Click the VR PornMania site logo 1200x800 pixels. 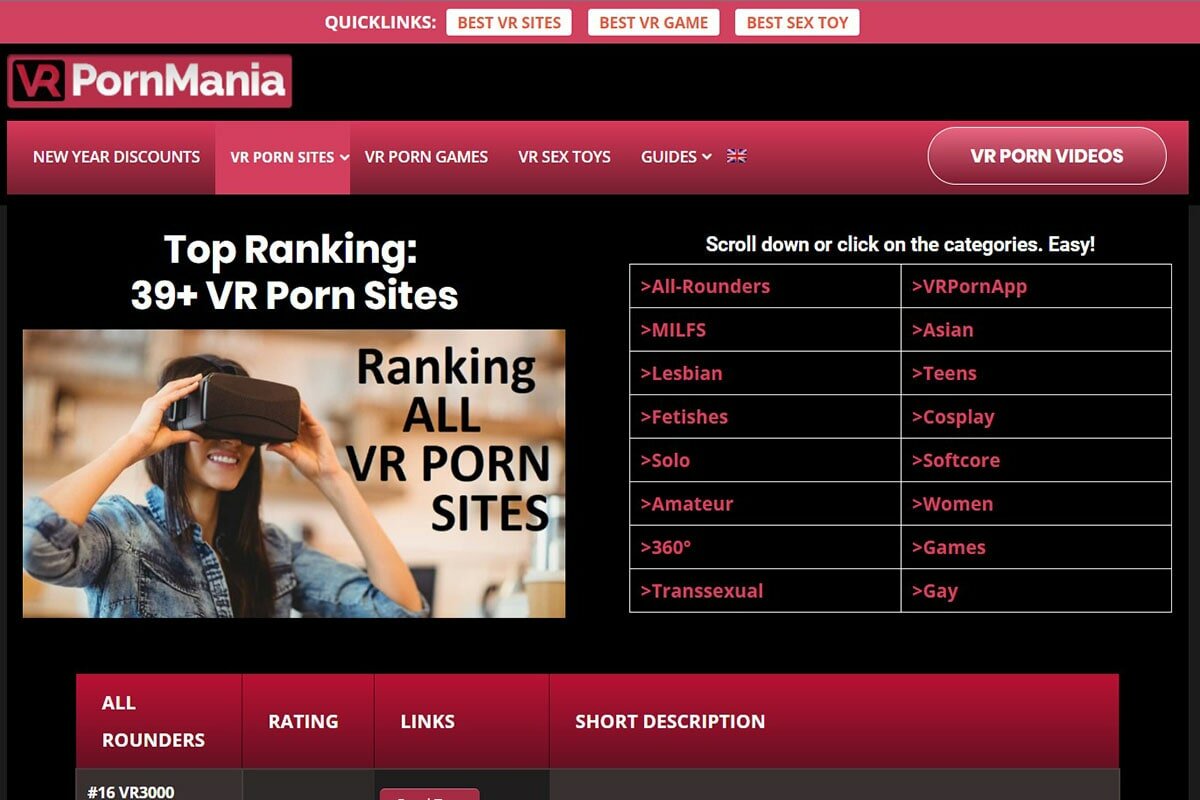(x=150, y=81)
